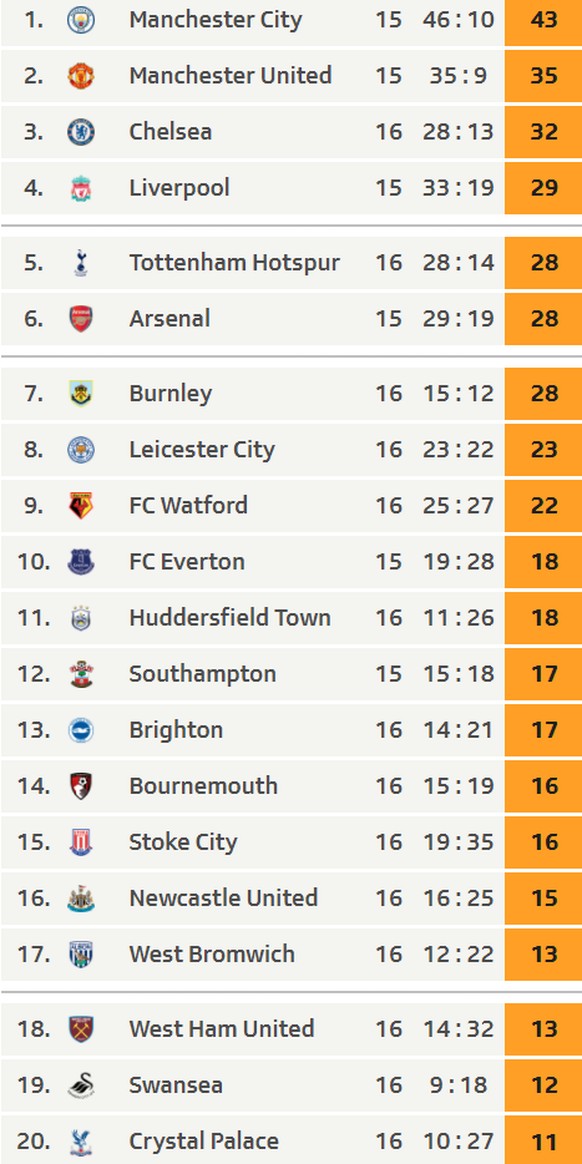Click the Manchester United club crest
582x1164 pixels.
[x=81, y=76]
